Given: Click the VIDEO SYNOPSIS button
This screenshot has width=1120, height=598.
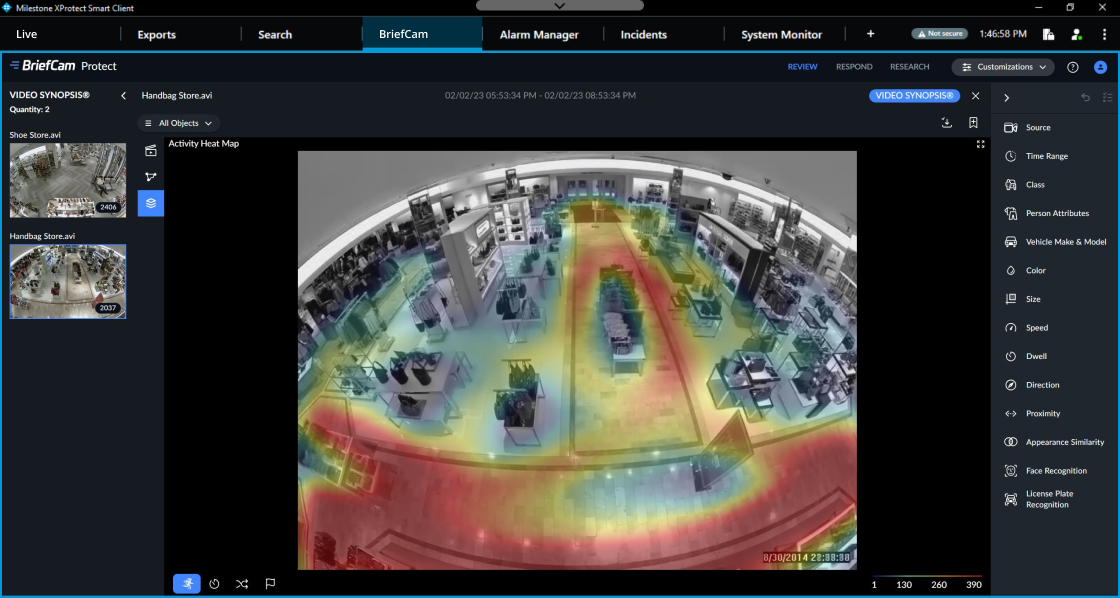Looking at the screenshot, I should click(914, 96).
